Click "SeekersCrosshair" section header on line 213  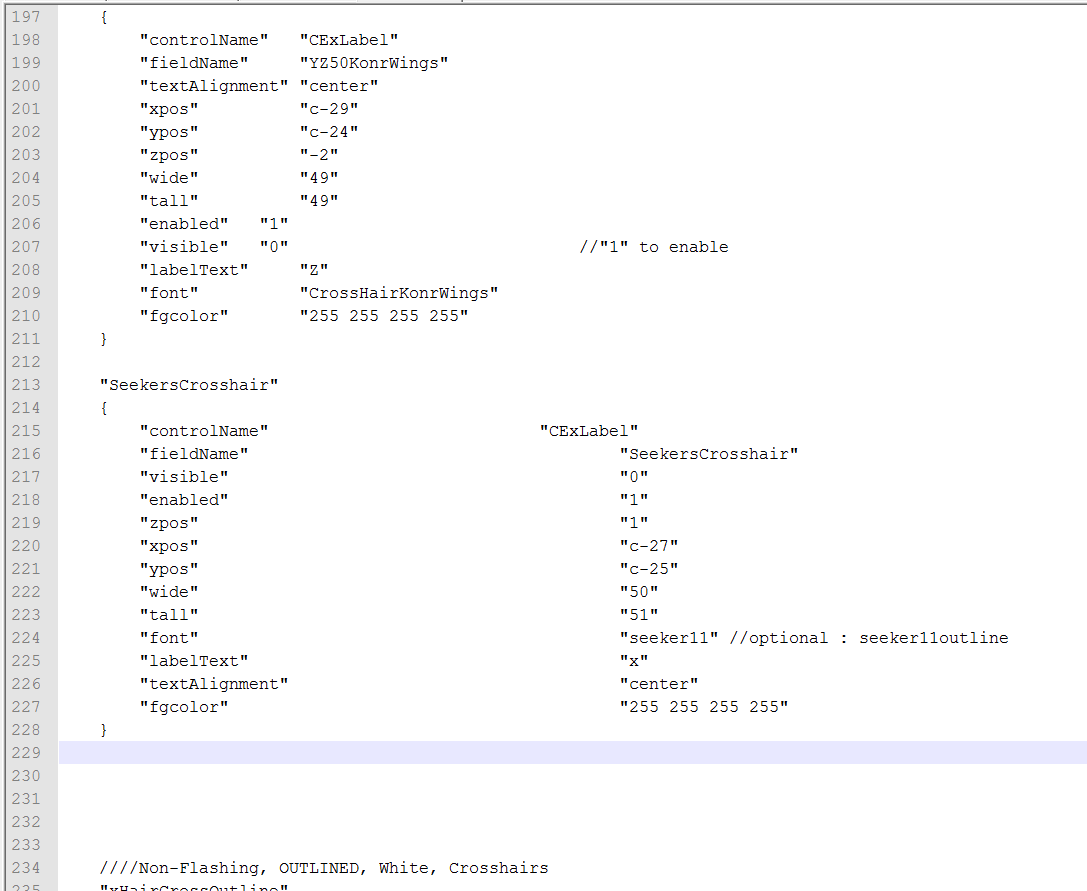click(189, 385)
